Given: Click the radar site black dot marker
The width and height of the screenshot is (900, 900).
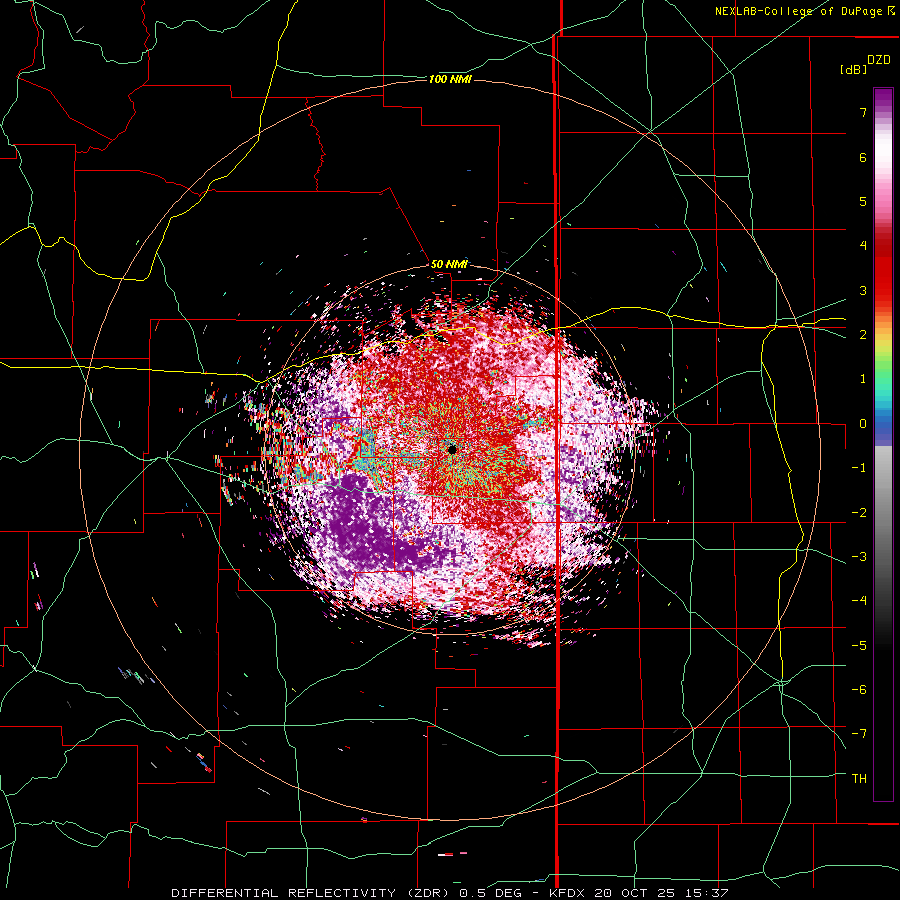Looking at the screenshot, I should point(452,449).
